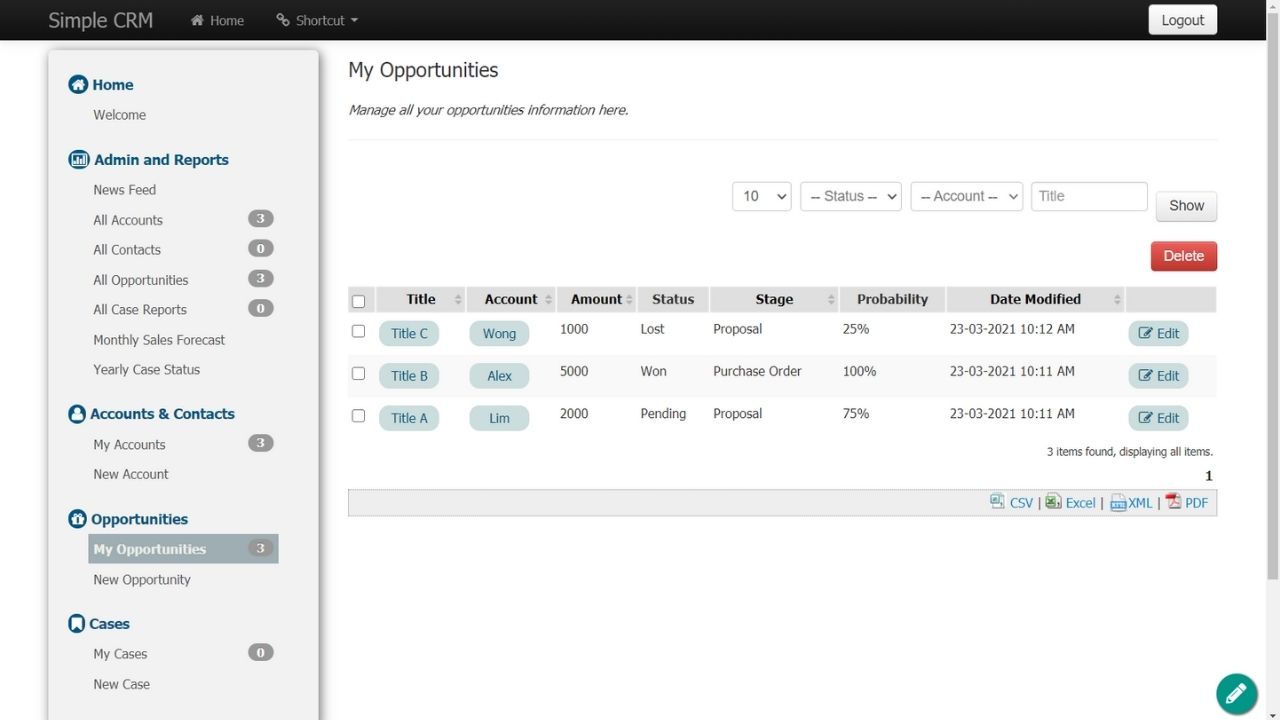Click the Cases section icon

pyautogui.click(x=76, y=624)
